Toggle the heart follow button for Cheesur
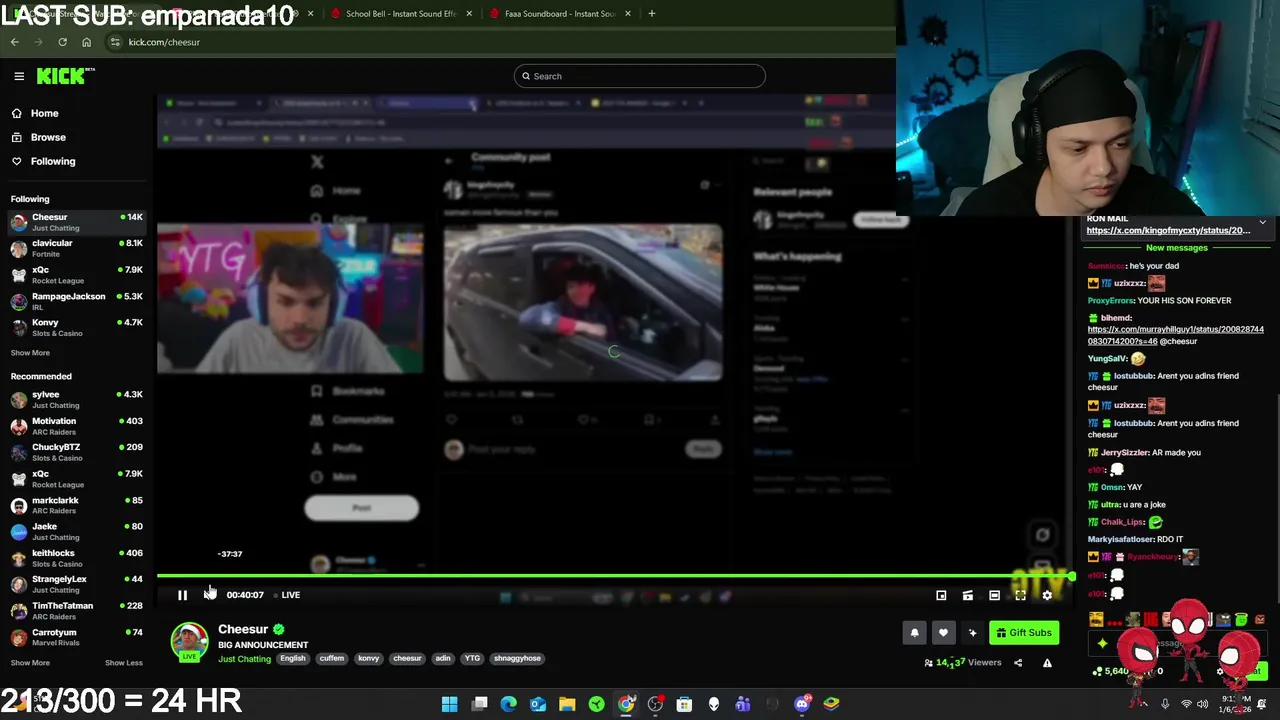Viewport: 1280px width, 720px height. tap(943, 633)
